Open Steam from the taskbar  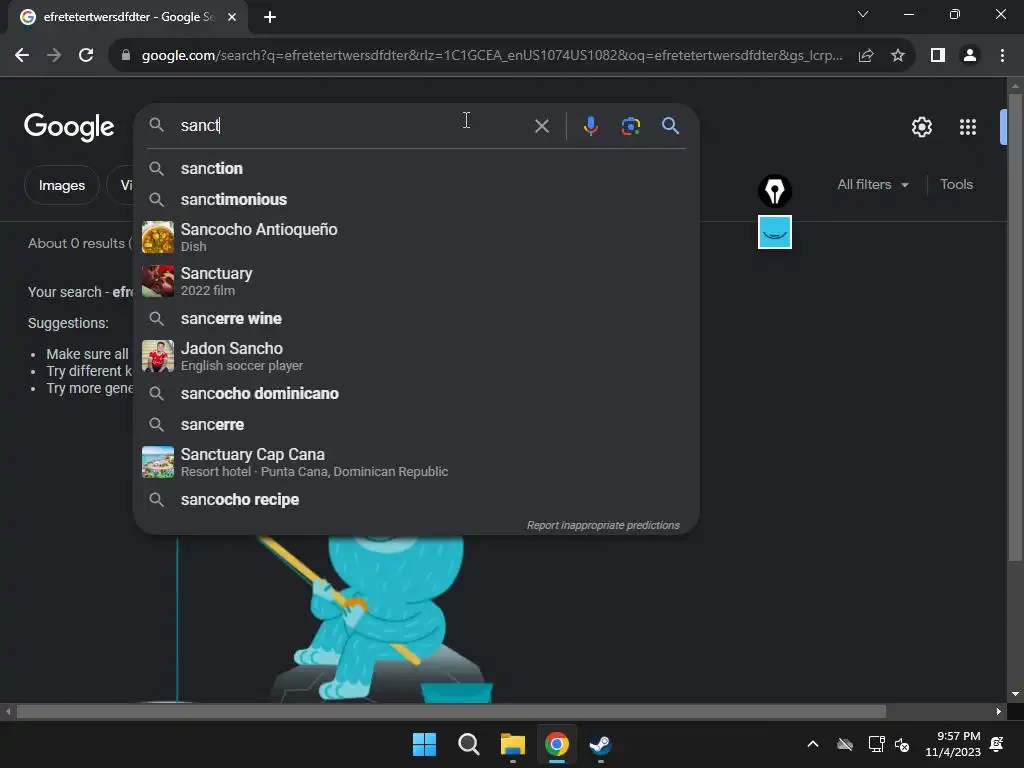pos(600,744)
